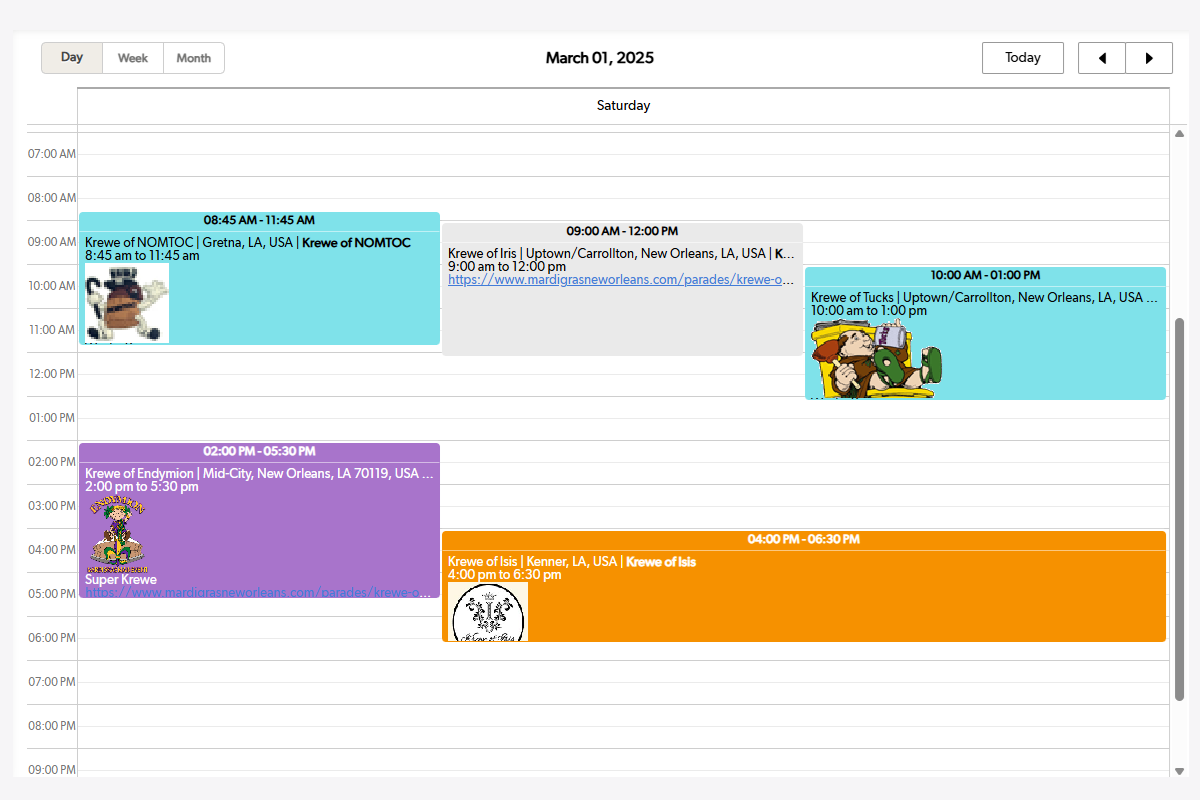This screenshot has width=1200, height=800.
Task: Click the scrollbar up arrow
Action: 1179,134
